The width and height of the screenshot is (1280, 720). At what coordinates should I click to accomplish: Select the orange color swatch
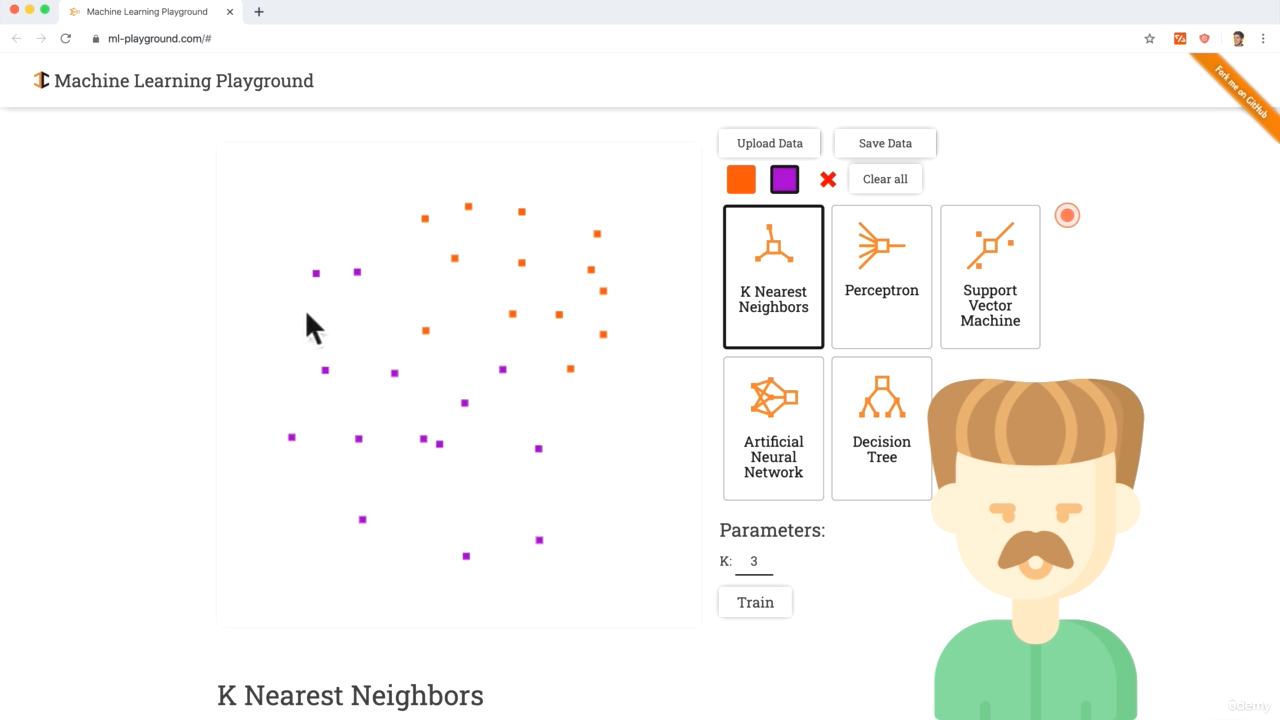point(741,180)
